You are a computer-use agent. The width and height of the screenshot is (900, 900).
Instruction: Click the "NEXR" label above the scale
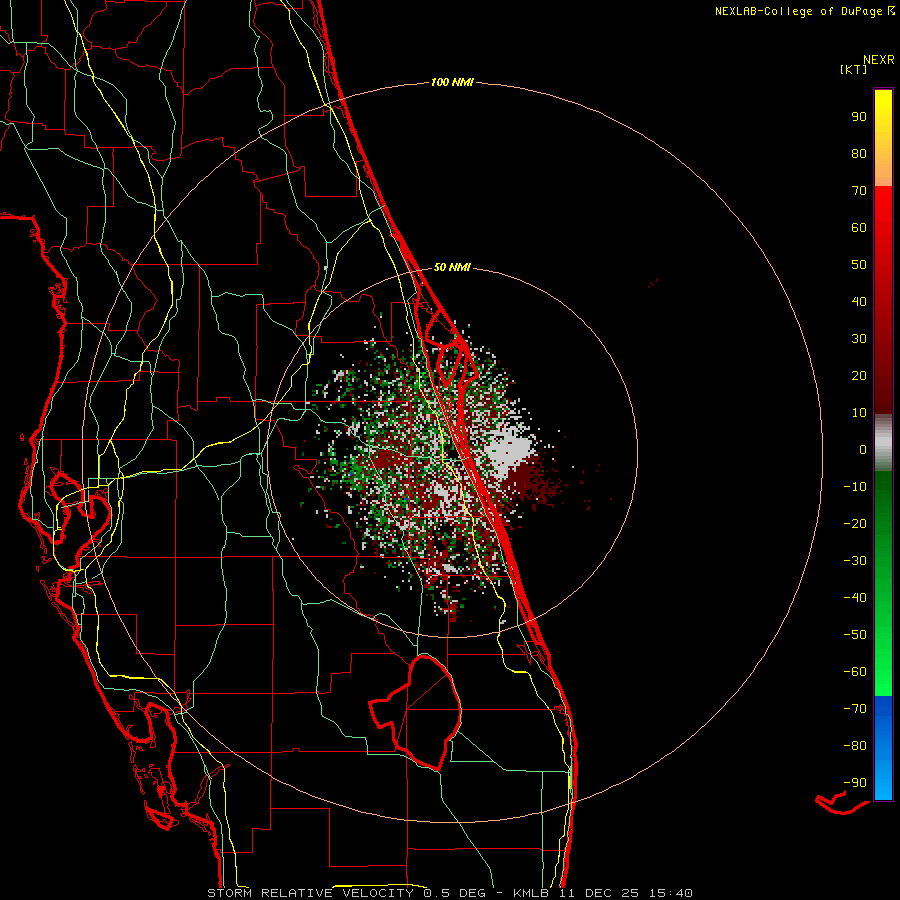point(879,60)
